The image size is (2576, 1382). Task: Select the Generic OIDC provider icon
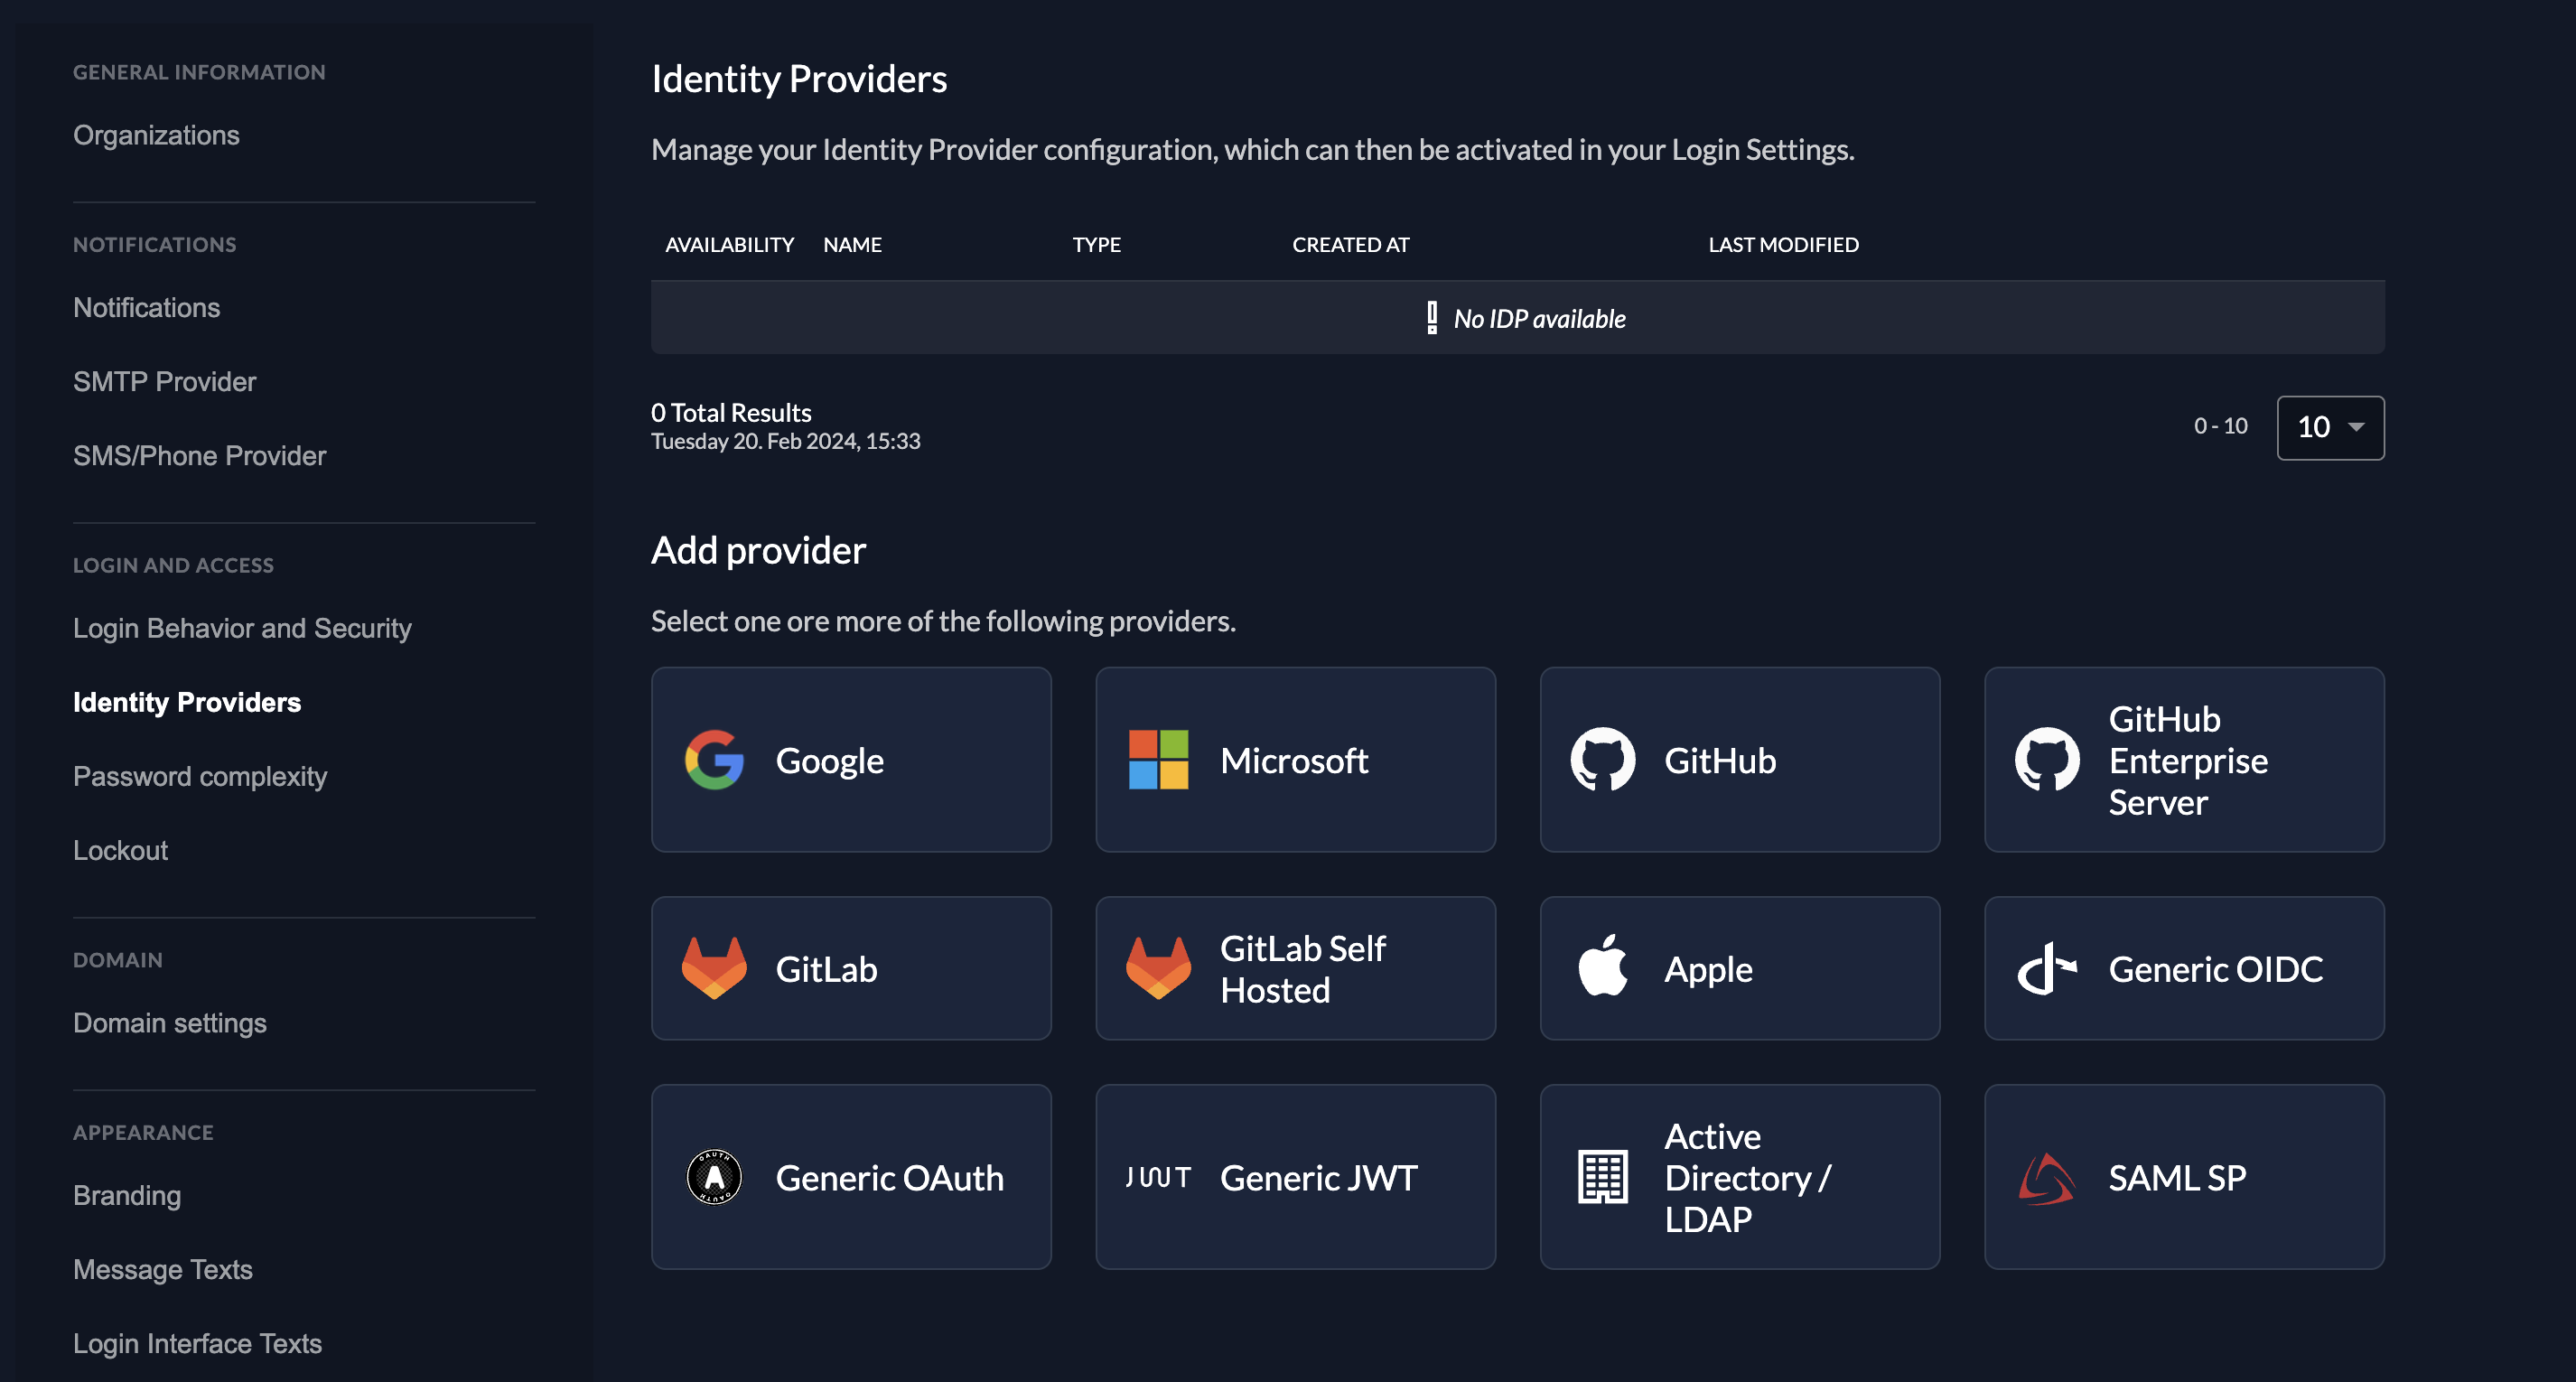pyautogui.click(x=2046, y=968)
